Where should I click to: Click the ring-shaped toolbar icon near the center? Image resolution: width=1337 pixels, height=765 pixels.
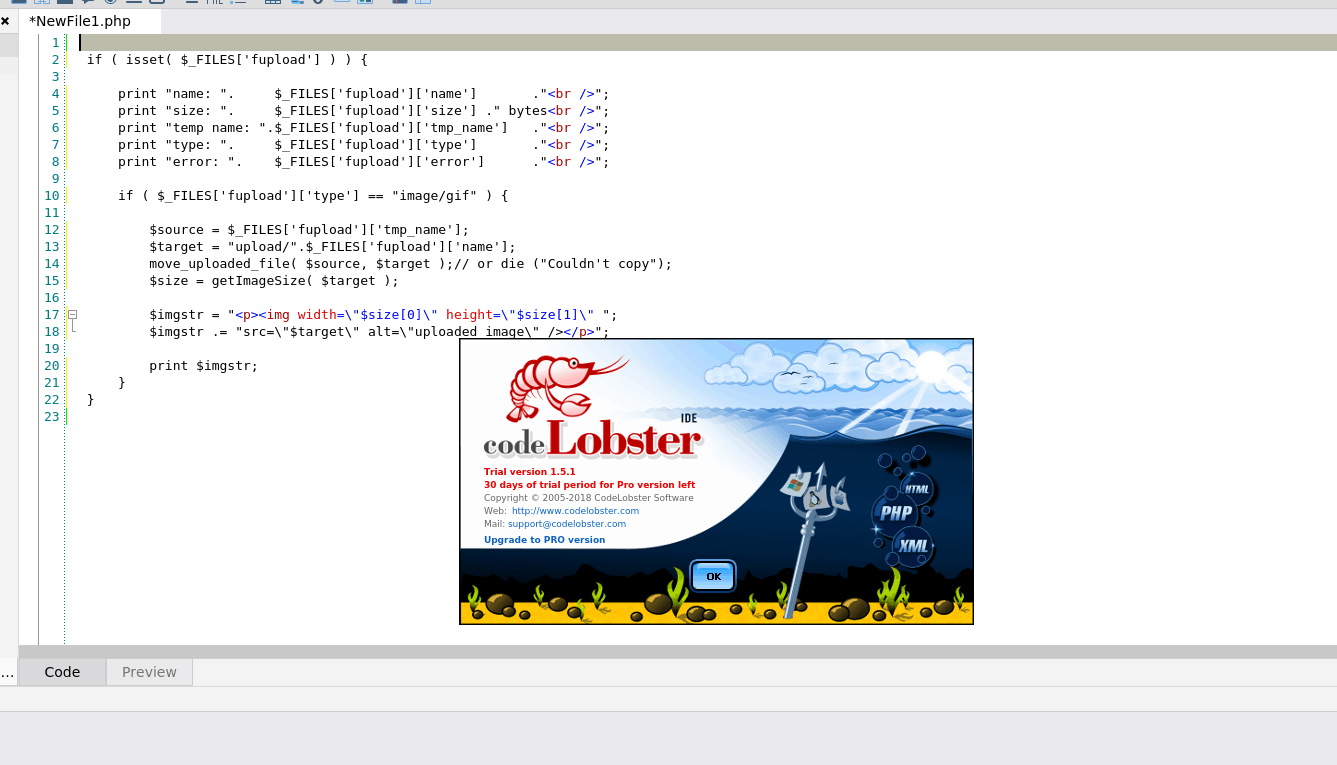[318, 4]
